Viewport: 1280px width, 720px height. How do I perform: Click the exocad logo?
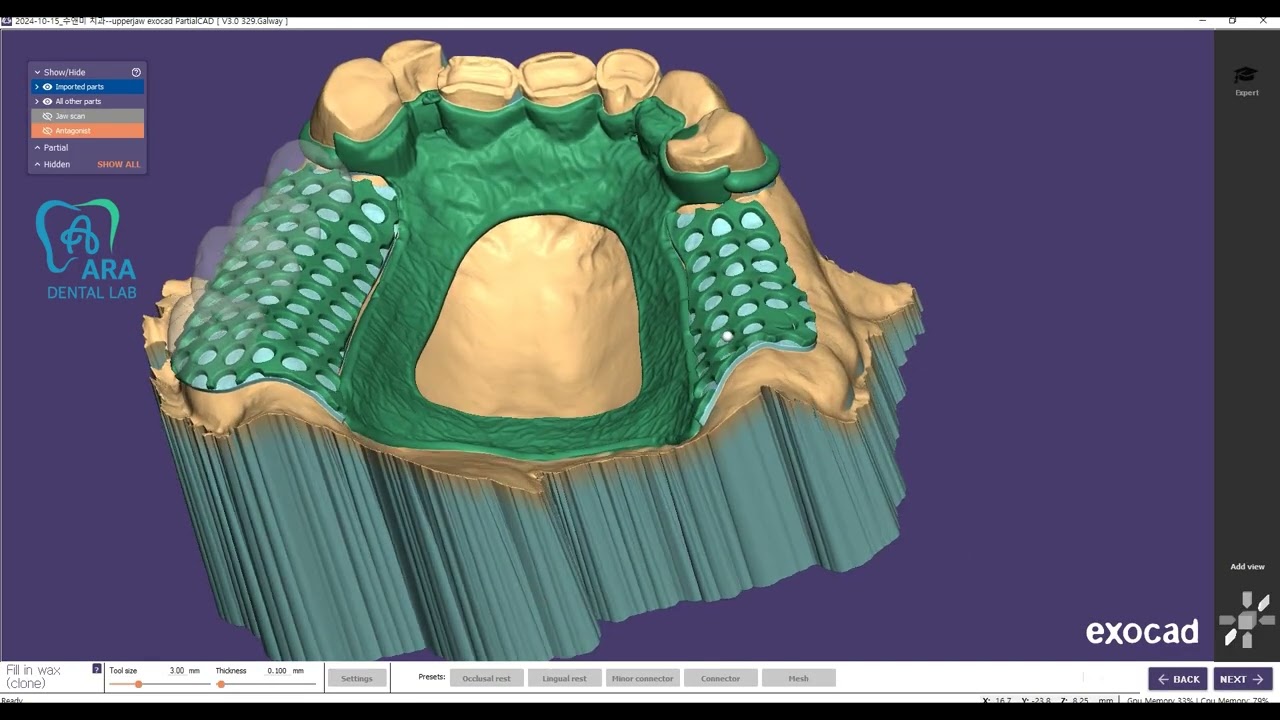pos(1142,632)
